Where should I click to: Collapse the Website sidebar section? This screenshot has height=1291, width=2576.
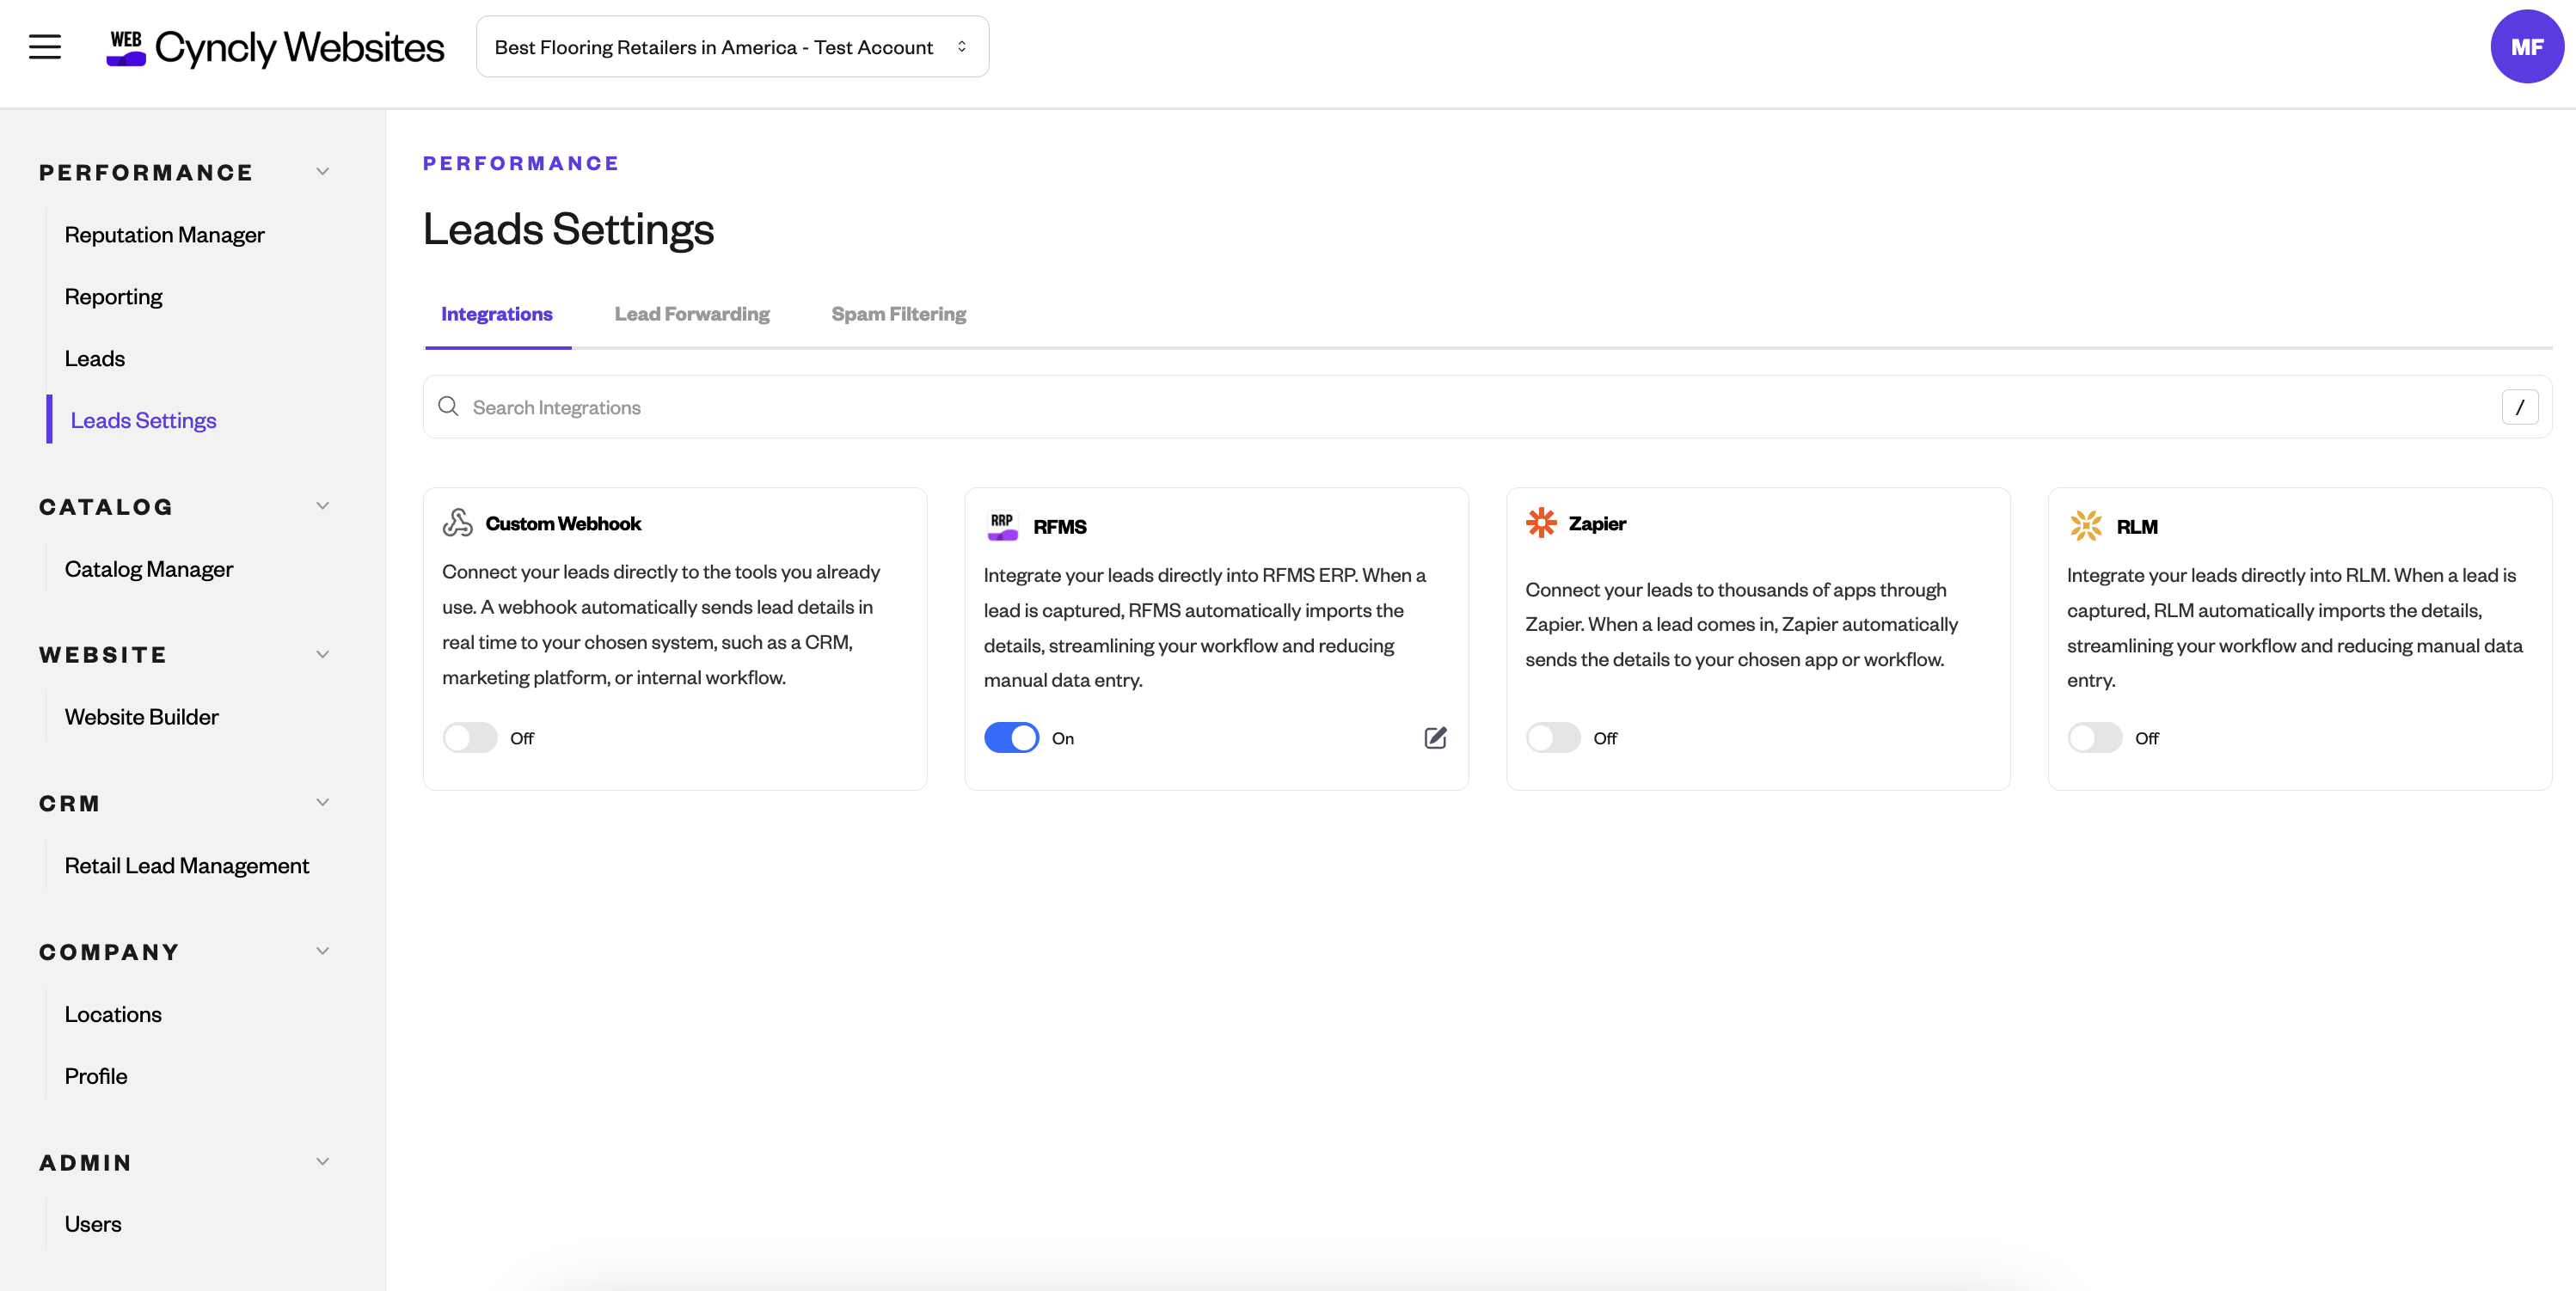[322, 654]
